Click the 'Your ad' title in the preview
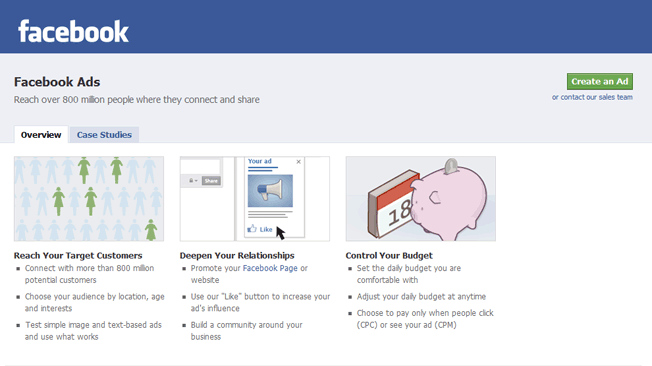Image resolution: width=652 pixels, height=366 pixels. (260, 161)
